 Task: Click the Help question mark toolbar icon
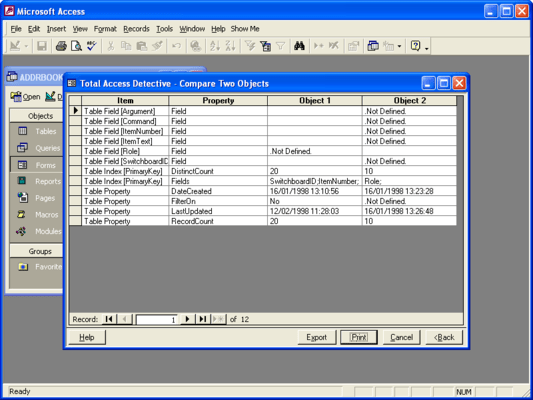[415, 46]
